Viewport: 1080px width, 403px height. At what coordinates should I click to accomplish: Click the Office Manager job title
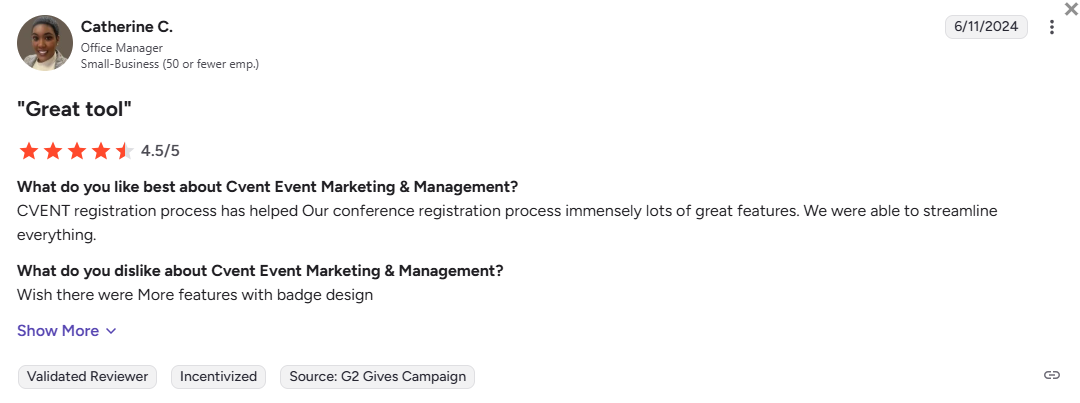(x=121, y=48)
